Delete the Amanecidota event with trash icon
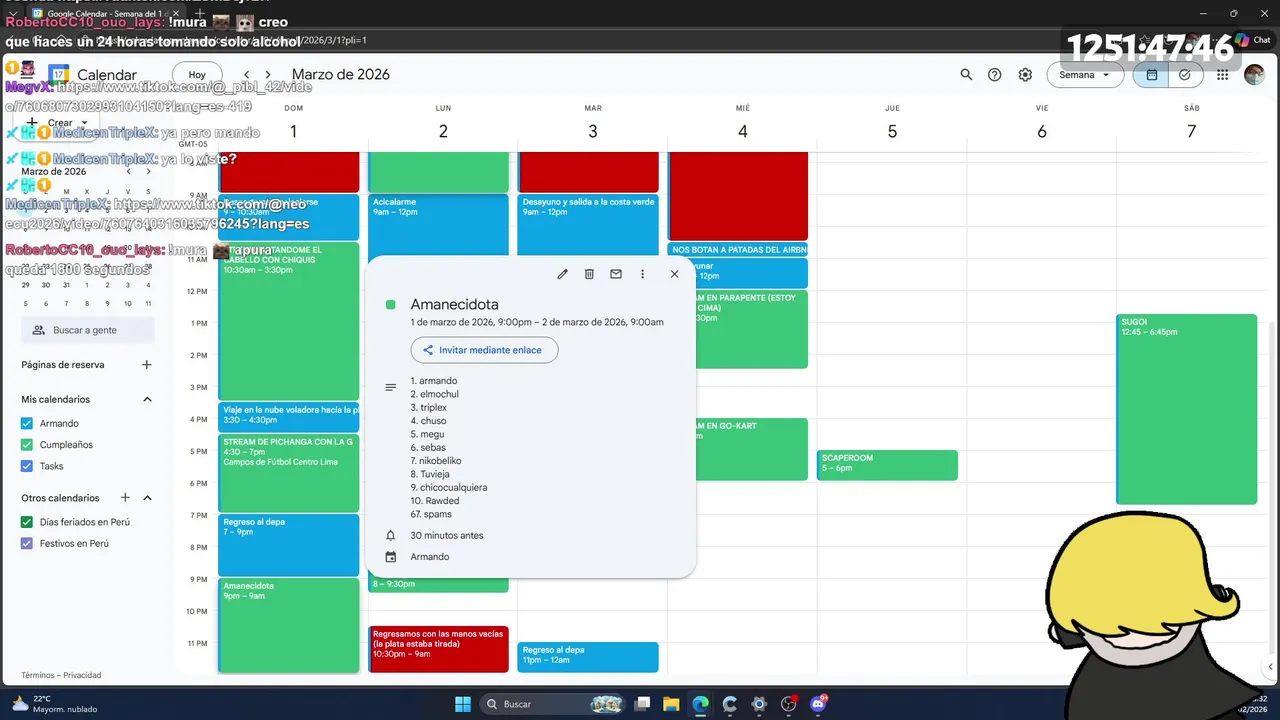 [x=589, y=274]
